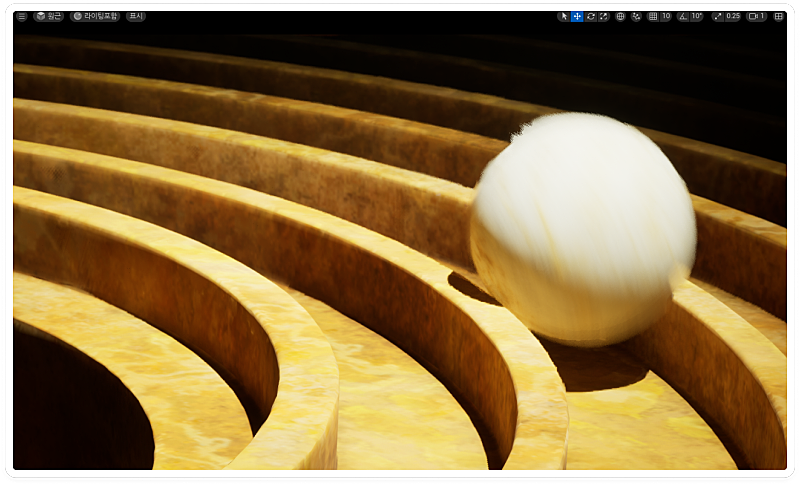Select the translate move tool
Viewport: 800px width, 485px height.
click(577, 16)
